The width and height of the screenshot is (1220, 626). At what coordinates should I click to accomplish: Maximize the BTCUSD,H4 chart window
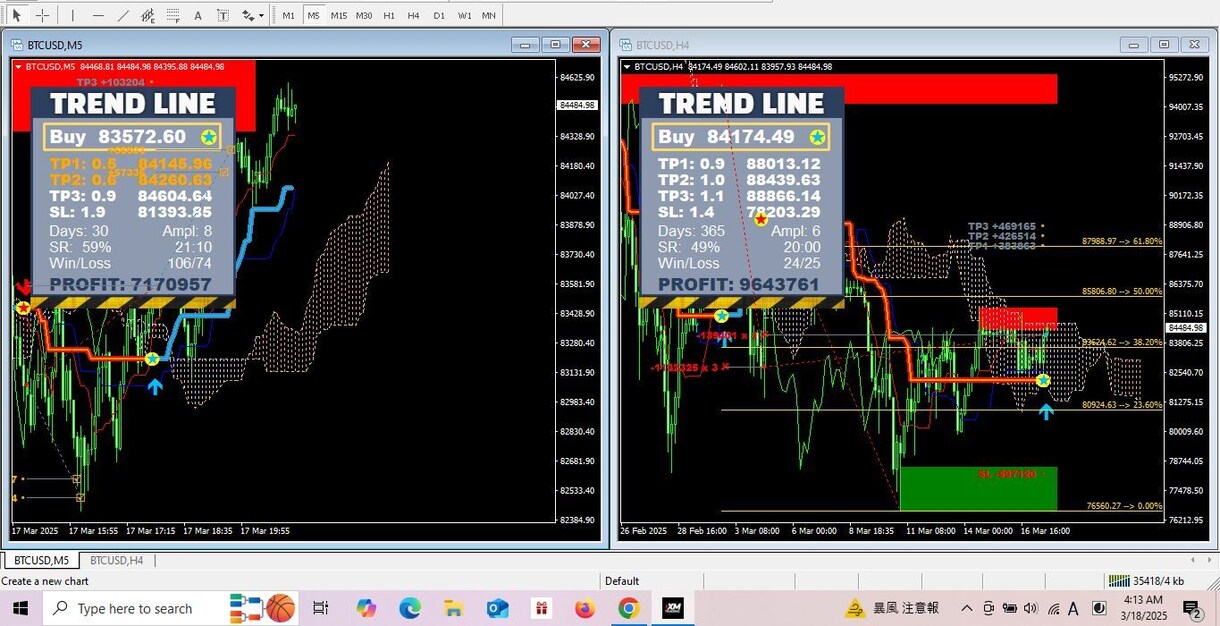(1163, 45)
